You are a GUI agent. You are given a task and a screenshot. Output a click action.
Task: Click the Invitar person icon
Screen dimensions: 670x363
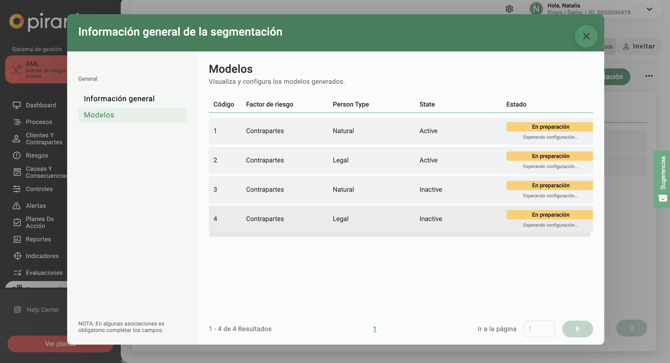(626, 46)
